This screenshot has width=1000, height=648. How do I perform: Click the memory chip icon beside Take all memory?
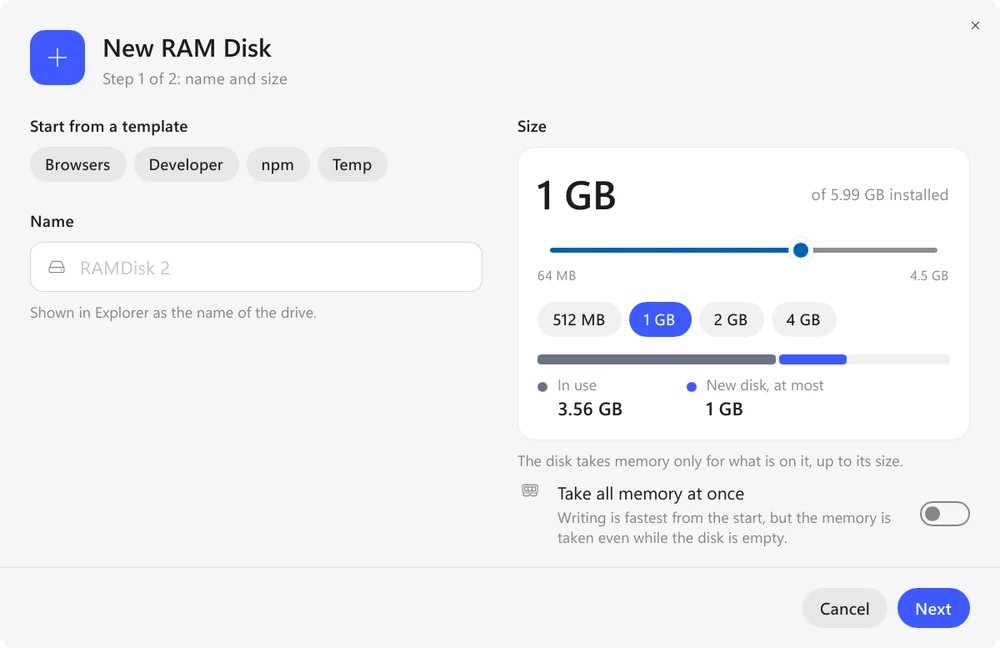(x=530, y=490)
